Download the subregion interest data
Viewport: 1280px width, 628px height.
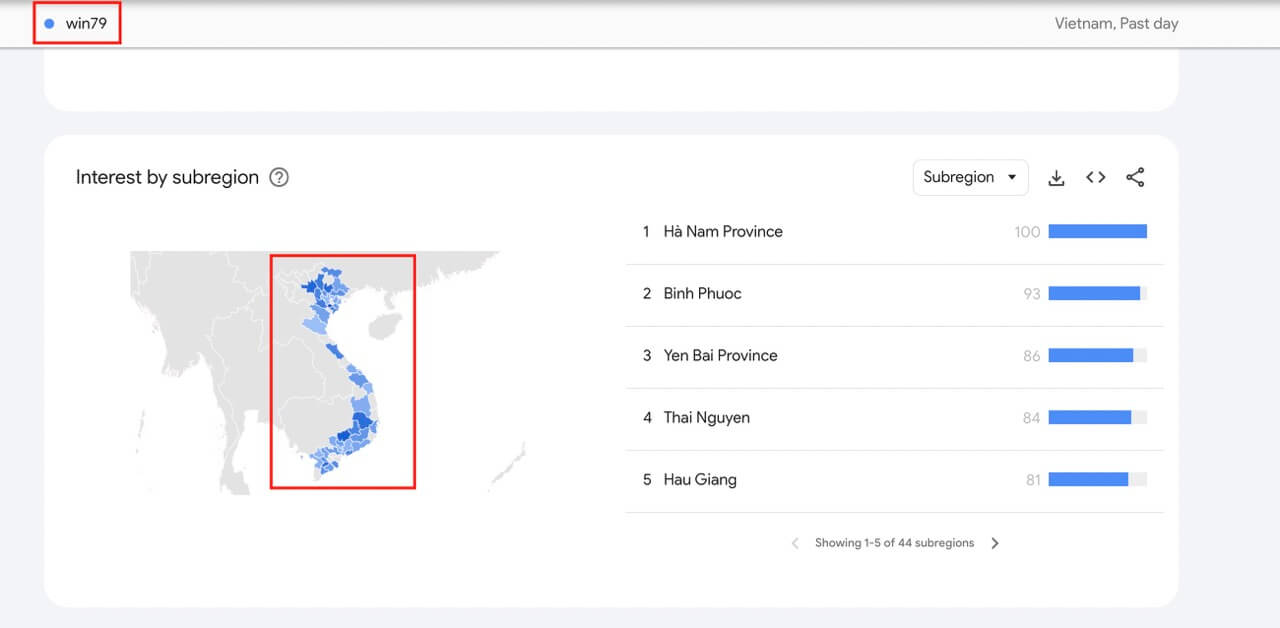[1056, 178]
